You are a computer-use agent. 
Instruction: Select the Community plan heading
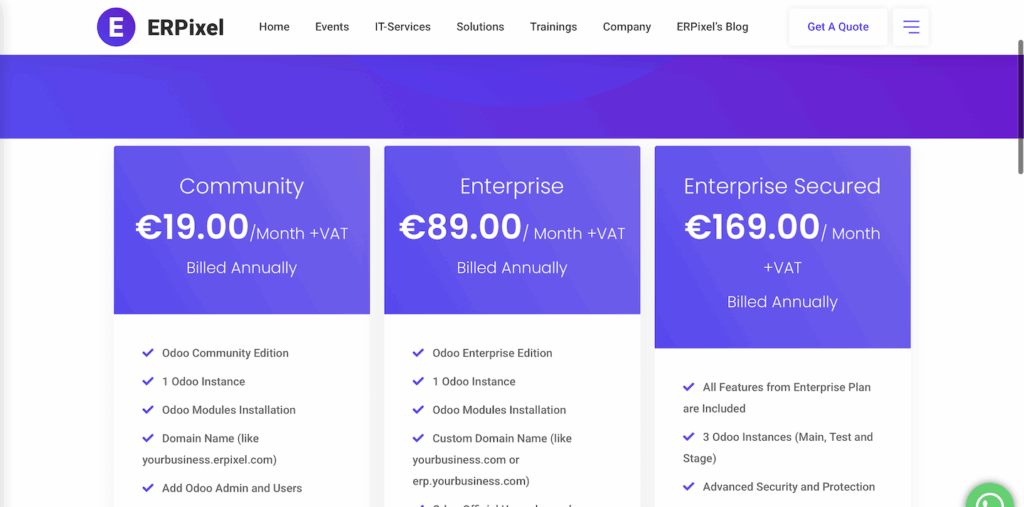tap(242, 186)
